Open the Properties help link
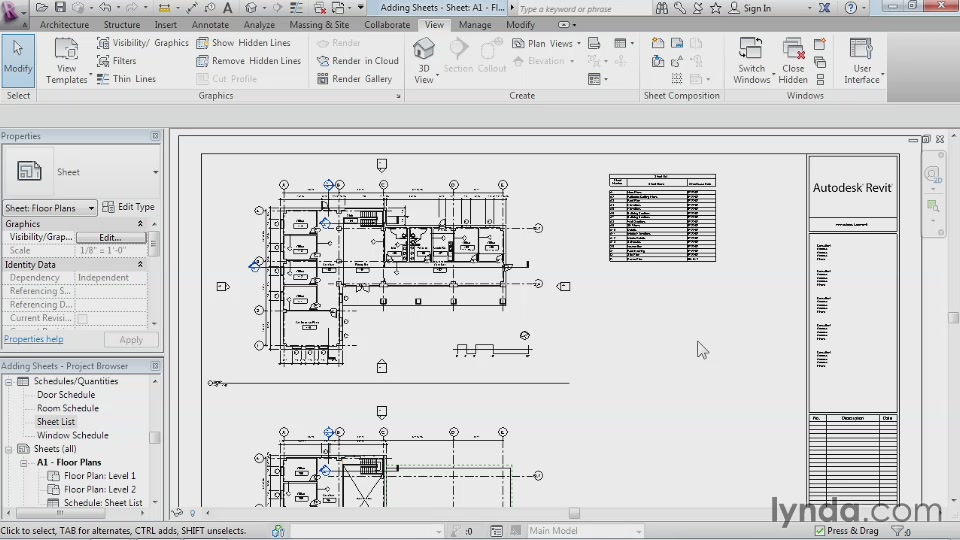Viewport: 960px width, 540px height. click(x=34, y=339)
